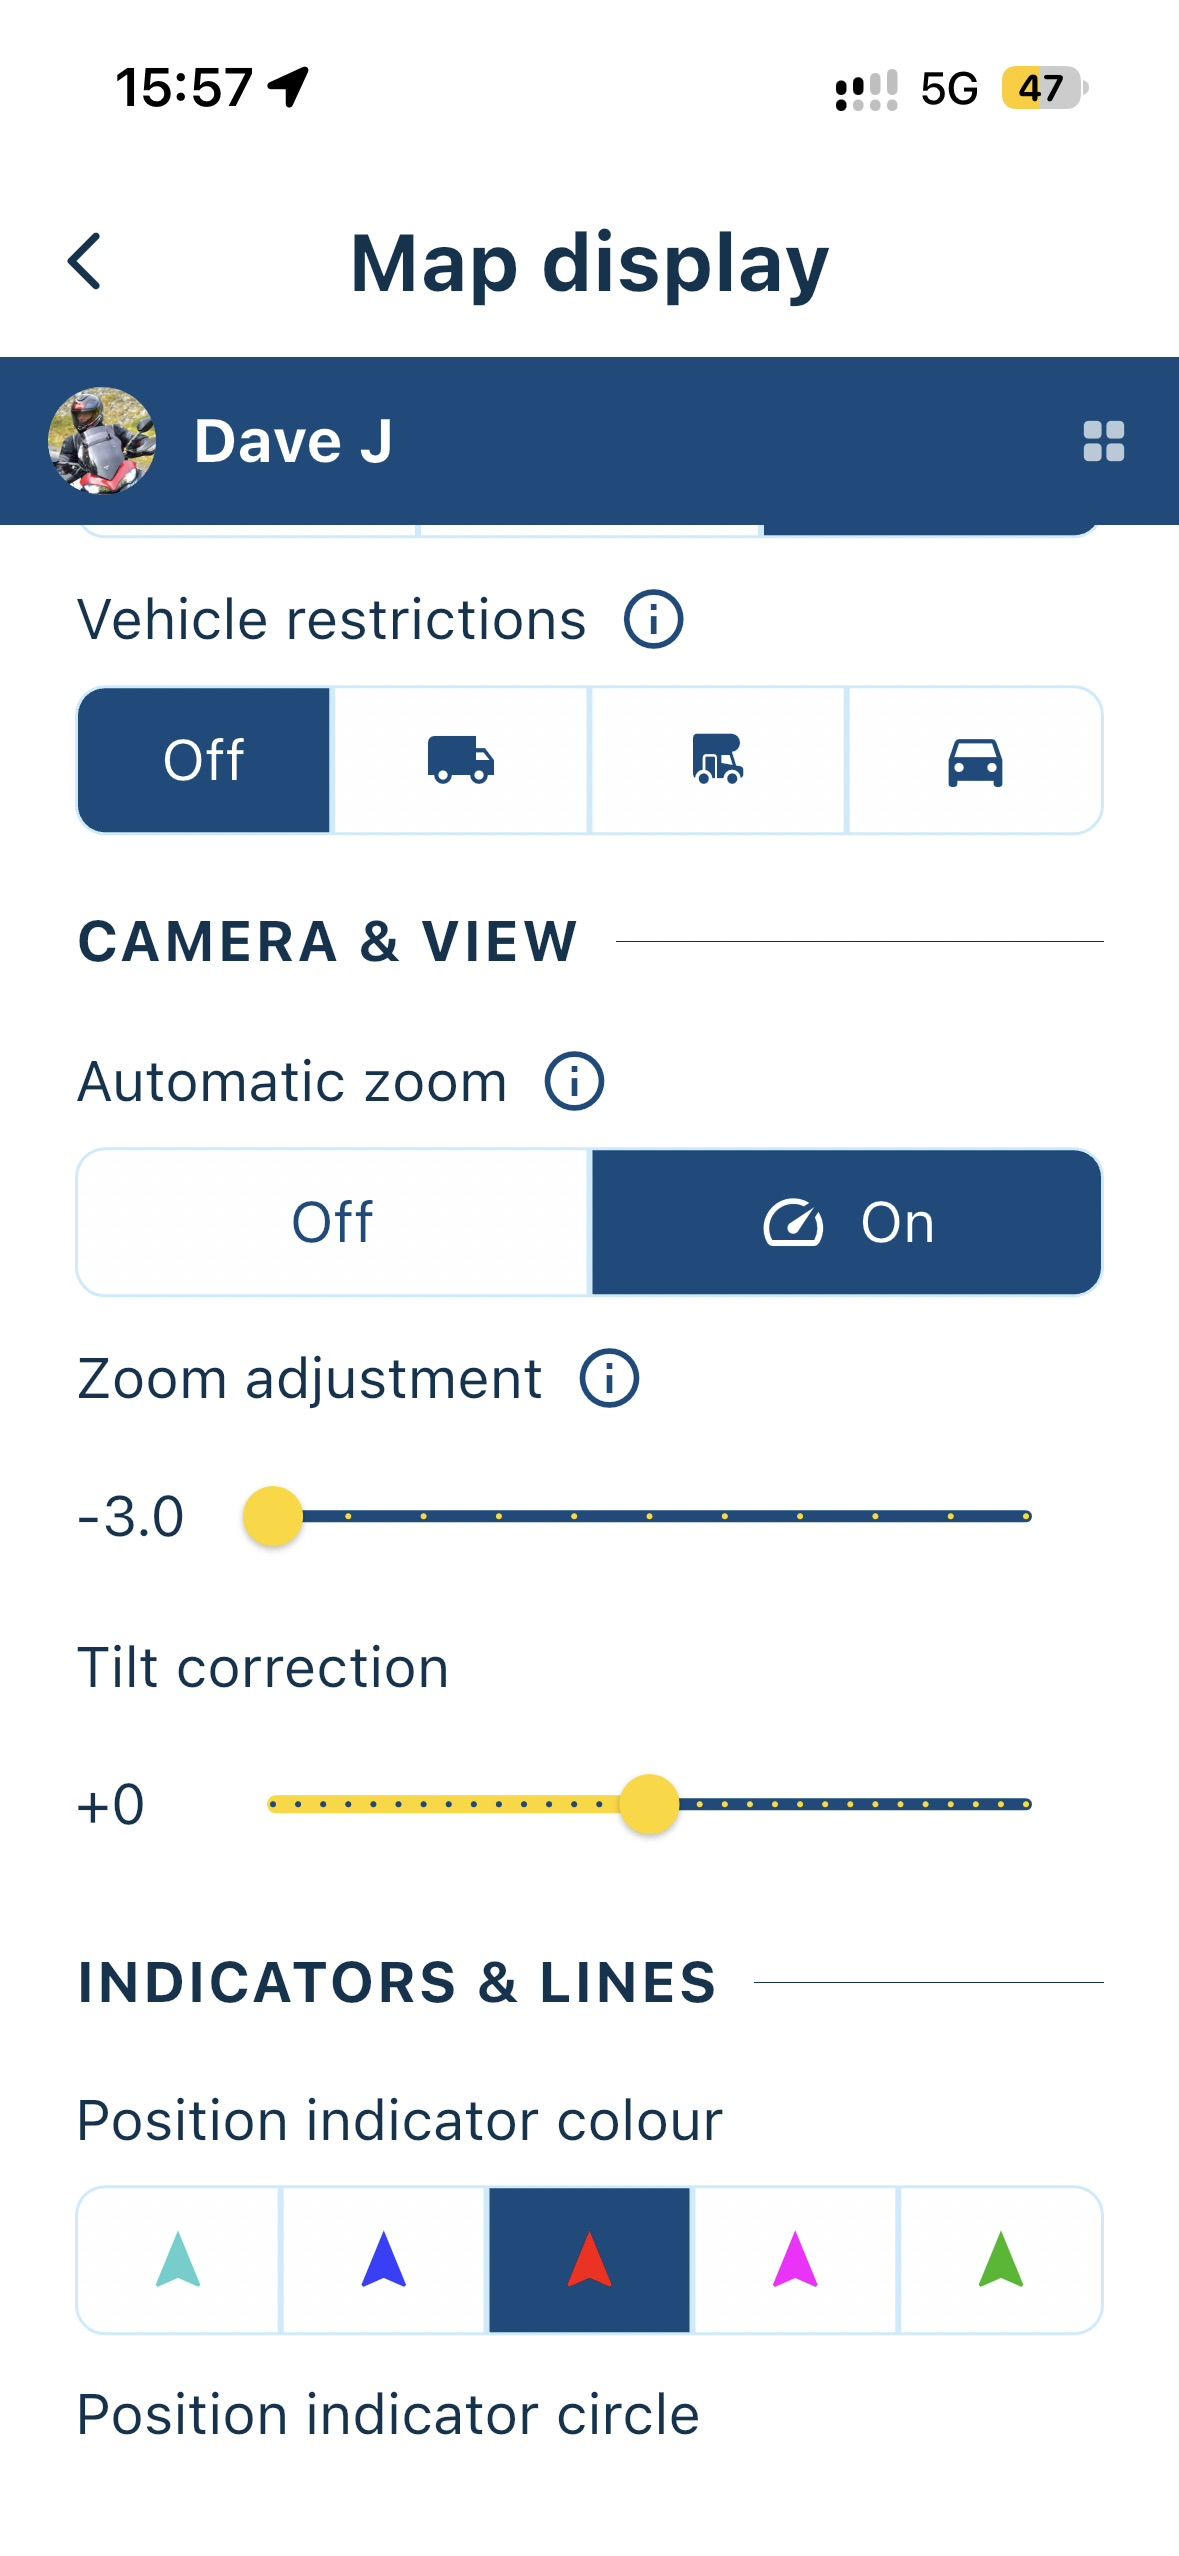Choose the magenta position indicator colour
1179x2556 pixels.
(795, 2260)
